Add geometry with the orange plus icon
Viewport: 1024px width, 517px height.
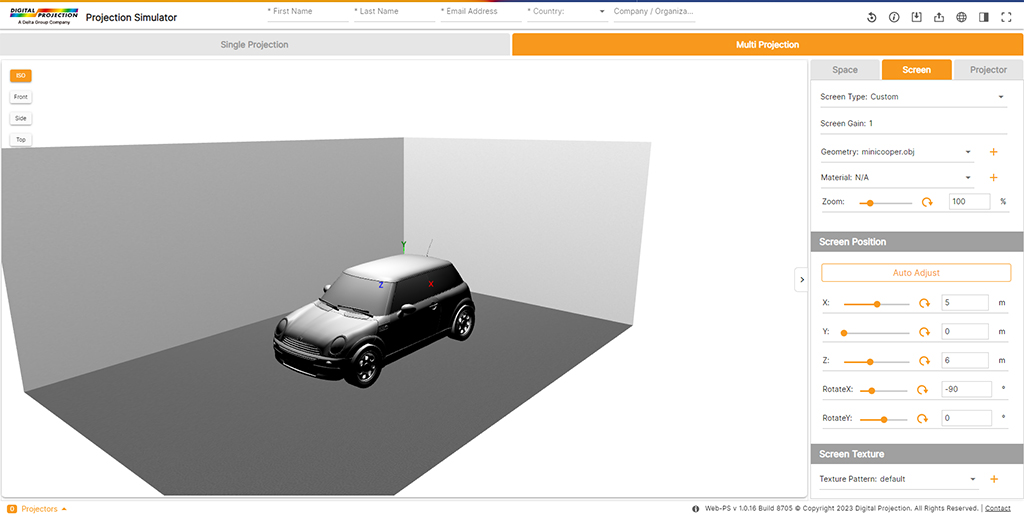click(993, 152)
